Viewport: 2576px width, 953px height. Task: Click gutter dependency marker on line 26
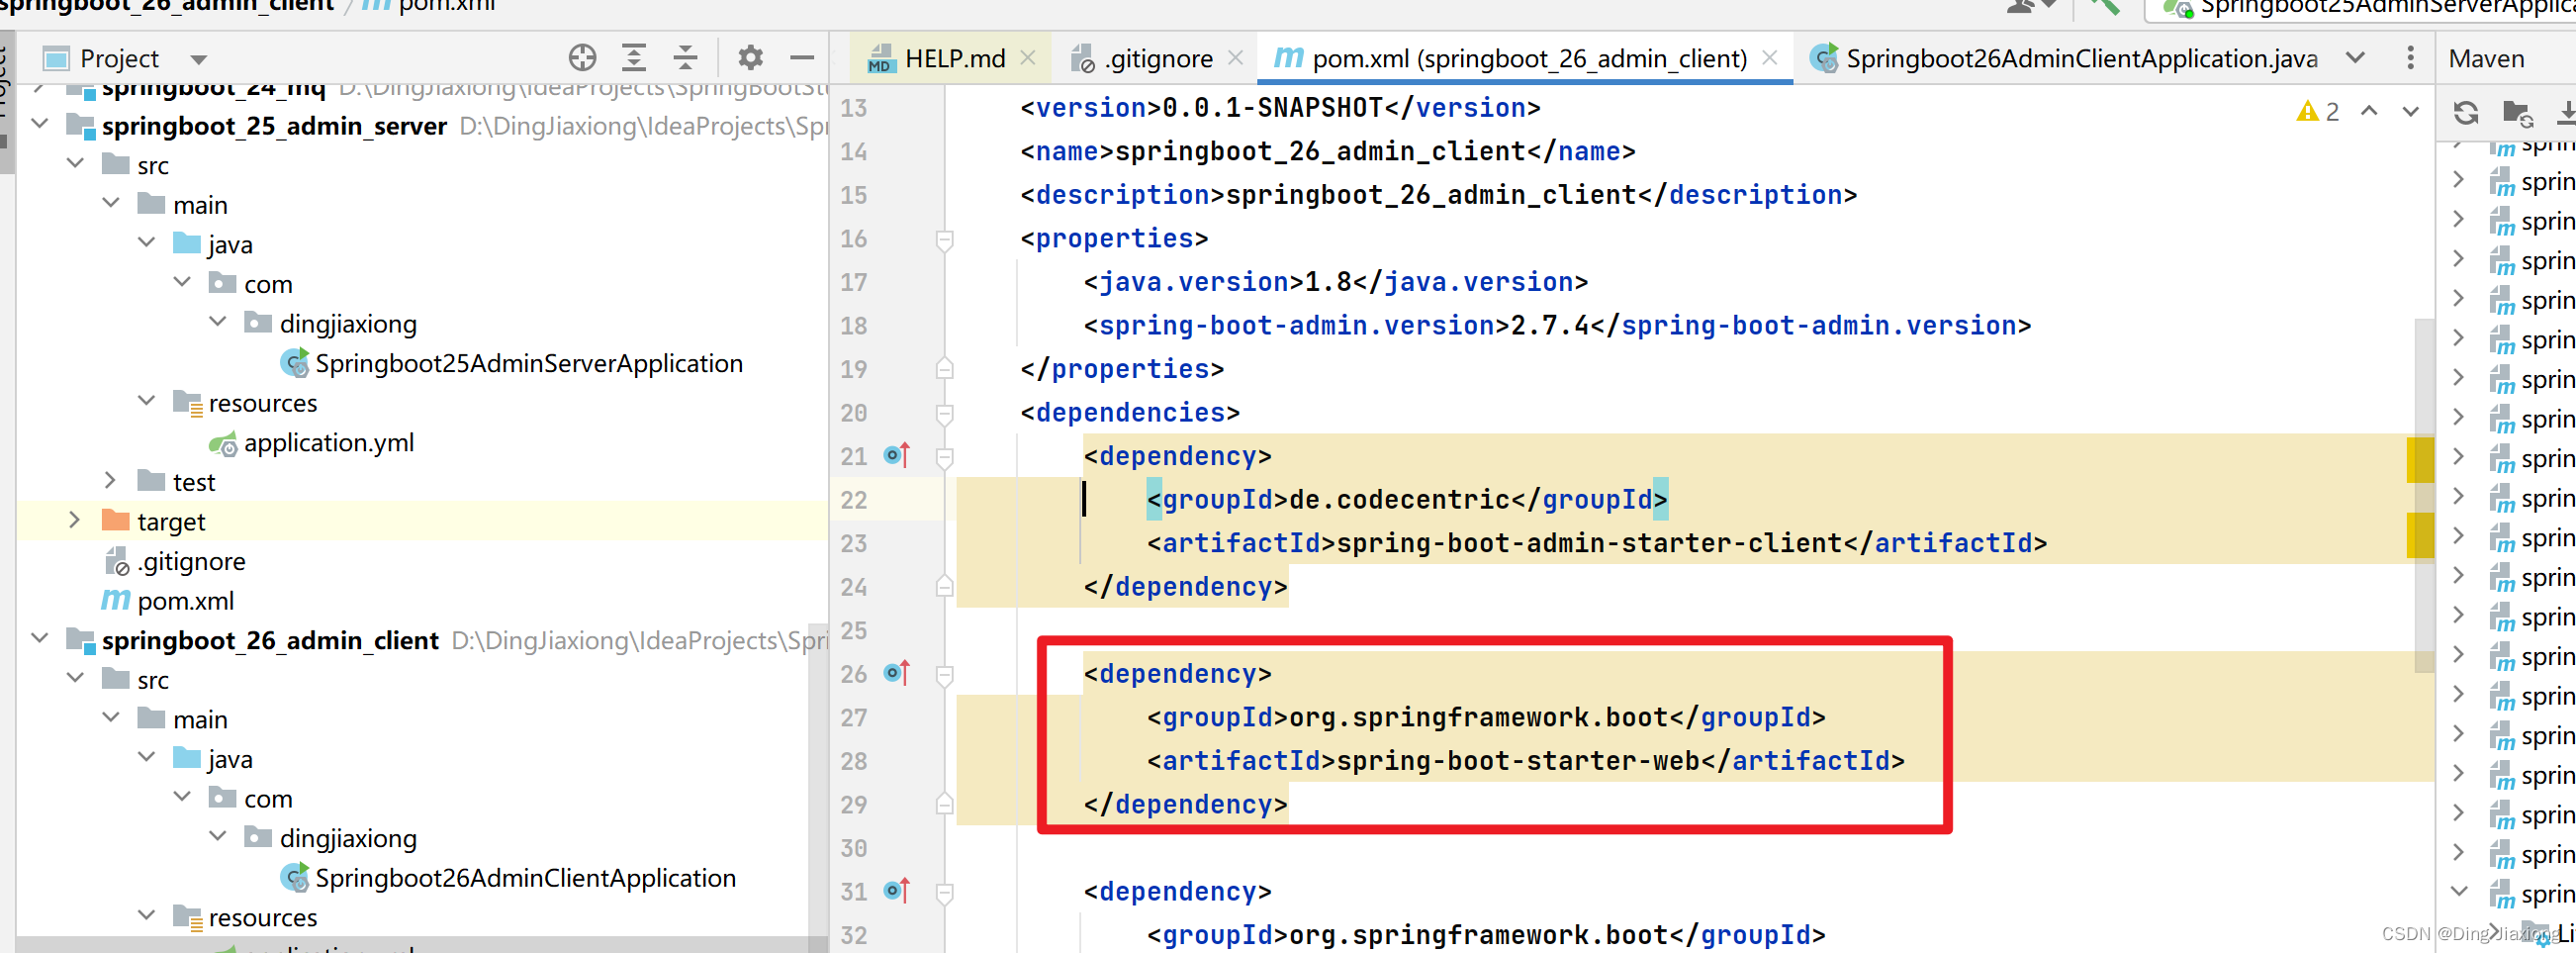pos(897,674)
